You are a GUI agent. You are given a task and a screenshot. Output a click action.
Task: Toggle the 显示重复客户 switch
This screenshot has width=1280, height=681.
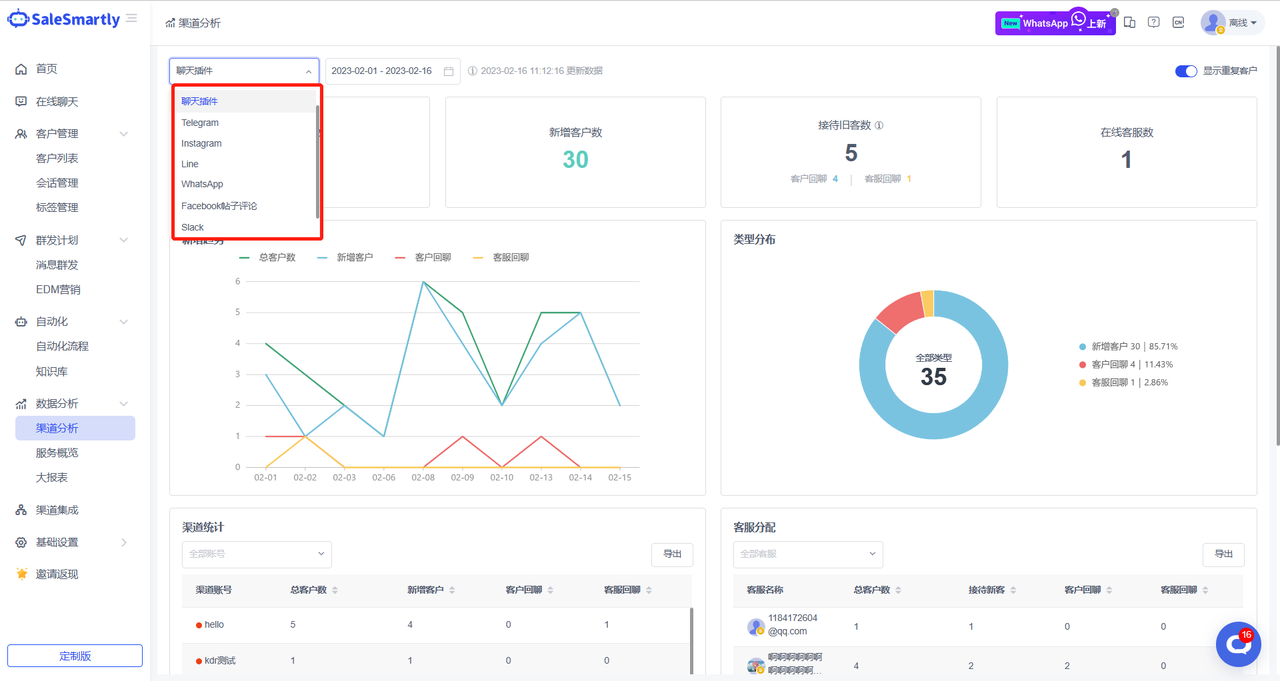click(1185, 71)
